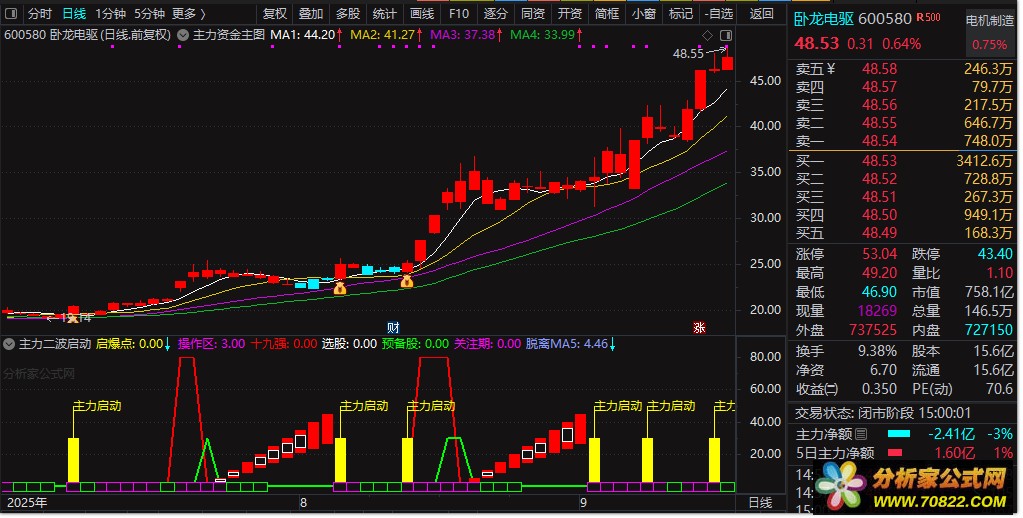Open F10 company info
The width and height of the screenshot is (1023, 518).
(x=459, y=14)
